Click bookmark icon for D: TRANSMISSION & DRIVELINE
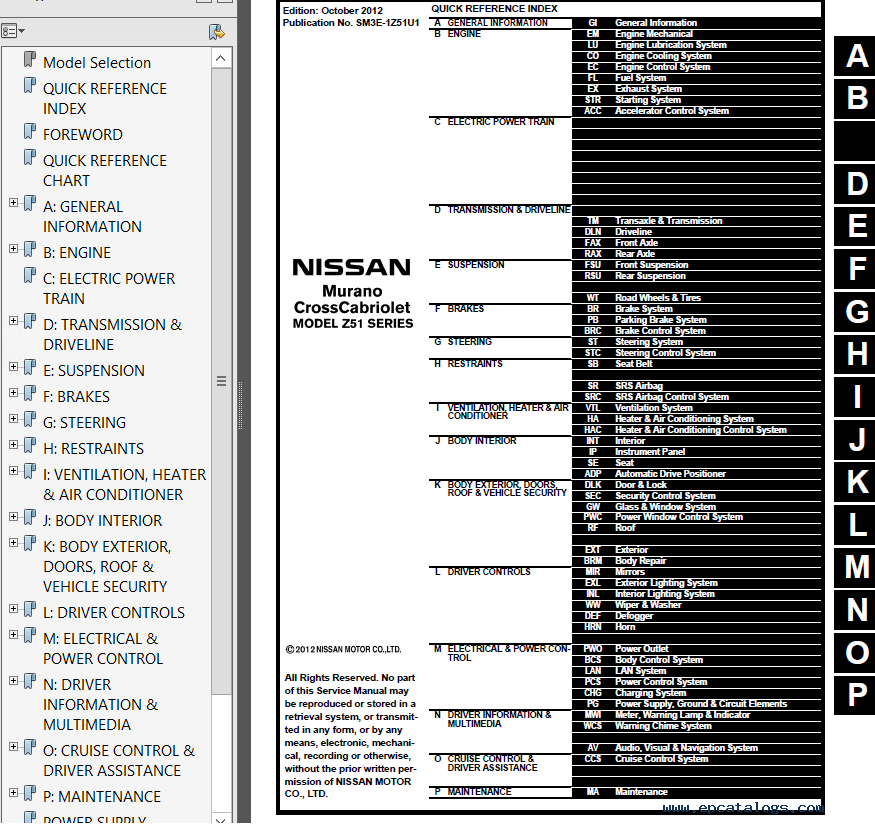The height and width of the screenshot is (824, 875). pyautogui.click(x=30, y=322)
